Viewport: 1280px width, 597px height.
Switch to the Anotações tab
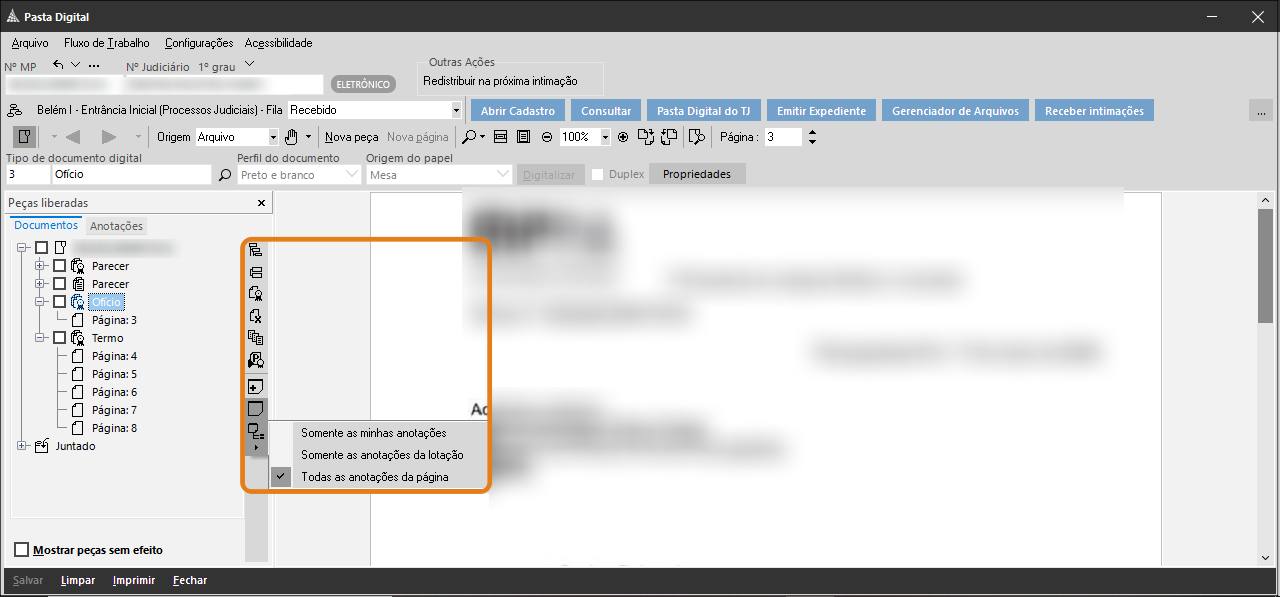pyautogui.click(x=117, y=226)
